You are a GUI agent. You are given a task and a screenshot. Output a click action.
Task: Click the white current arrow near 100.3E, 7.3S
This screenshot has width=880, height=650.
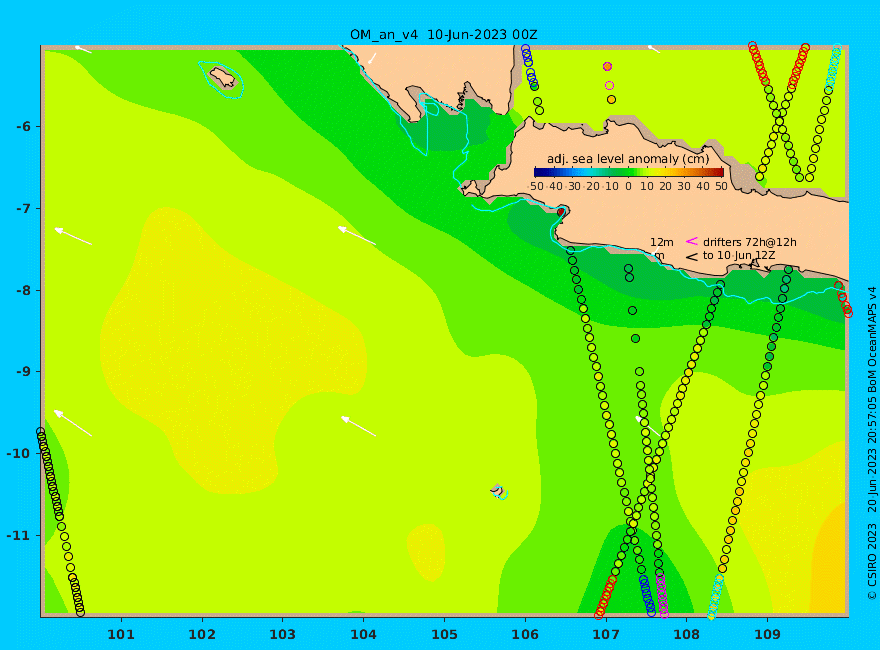coord(73,236)
